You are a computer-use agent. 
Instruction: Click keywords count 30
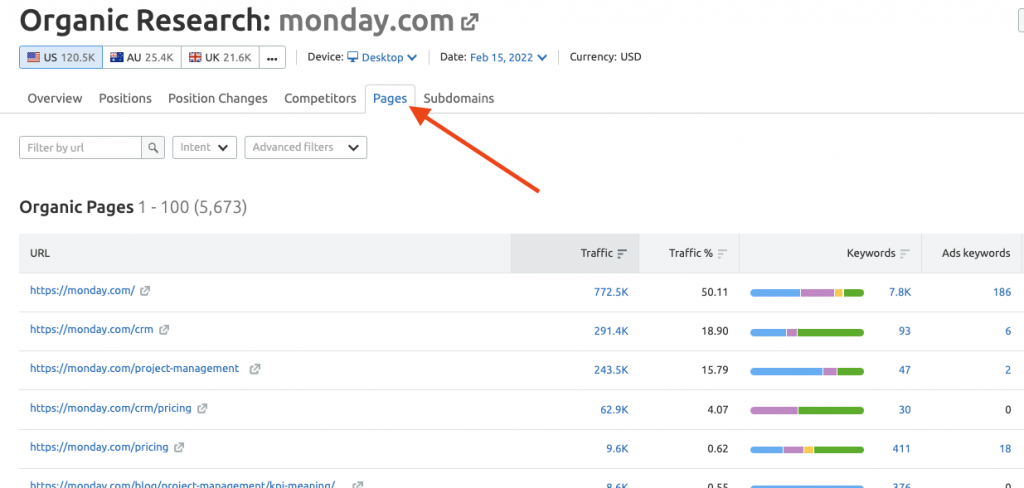904,410
